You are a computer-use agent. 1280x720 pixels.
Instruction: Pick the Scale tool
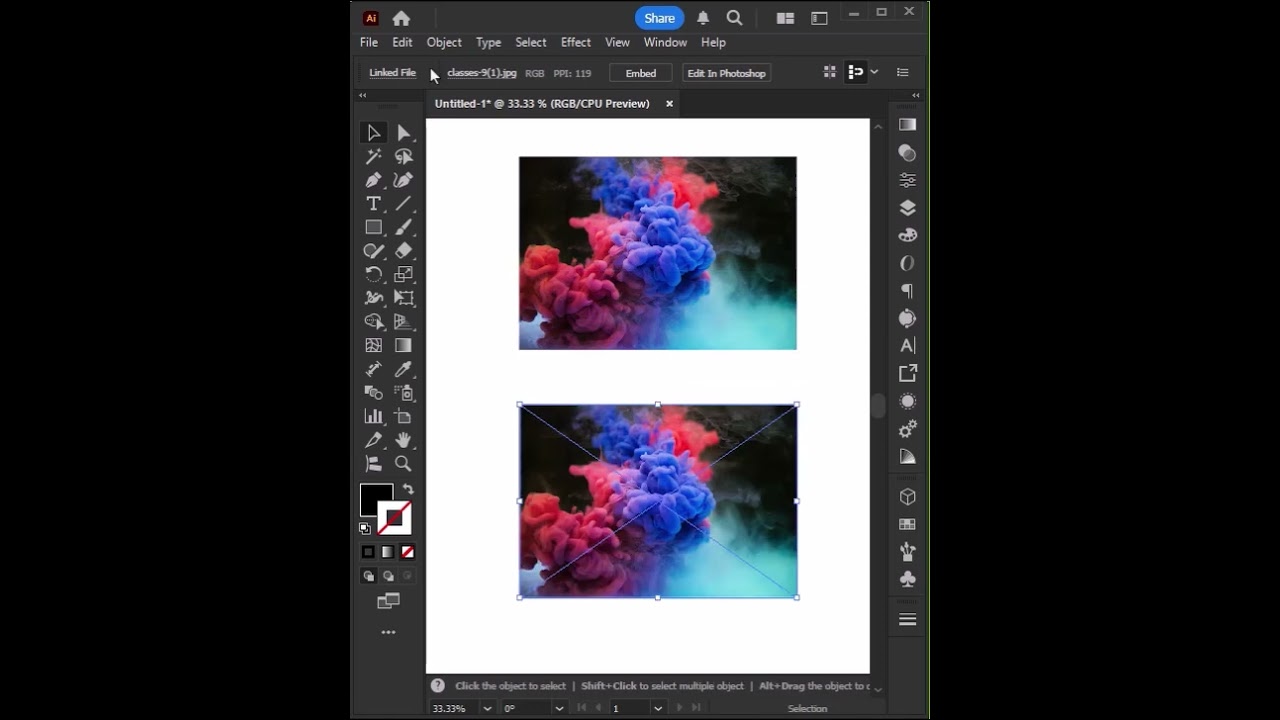403,274
